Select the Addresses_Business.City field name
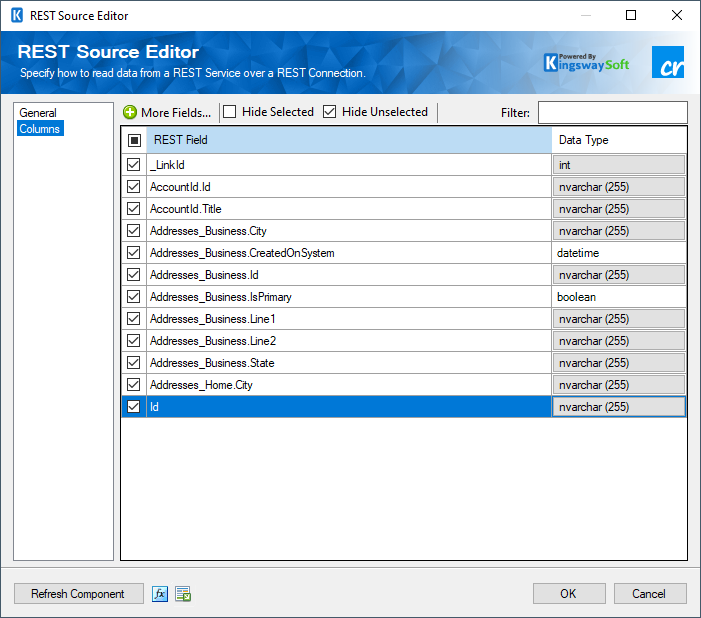Image resolution: width=701 pixels, height=618 pixels. 208,230
